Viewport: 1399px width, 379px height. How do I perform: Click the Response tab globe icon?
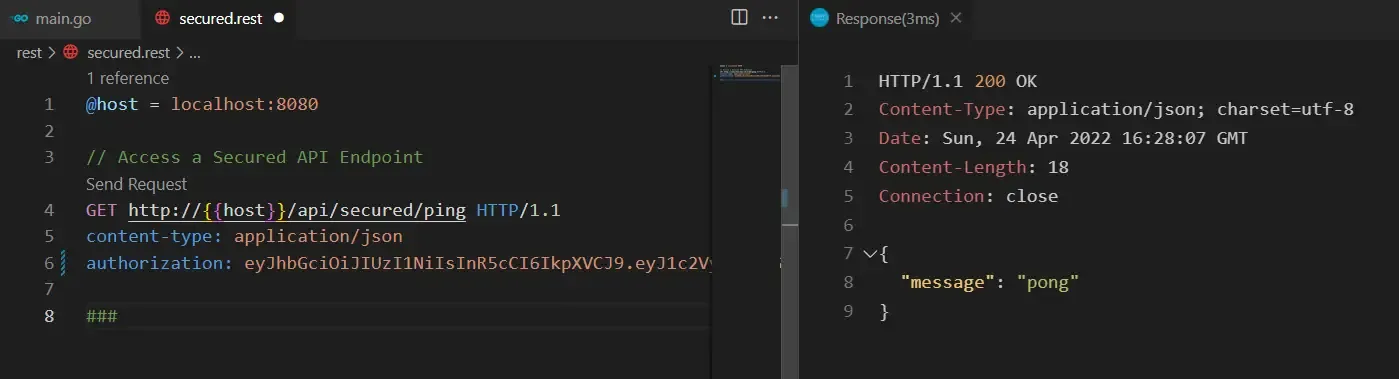point(819,18)
